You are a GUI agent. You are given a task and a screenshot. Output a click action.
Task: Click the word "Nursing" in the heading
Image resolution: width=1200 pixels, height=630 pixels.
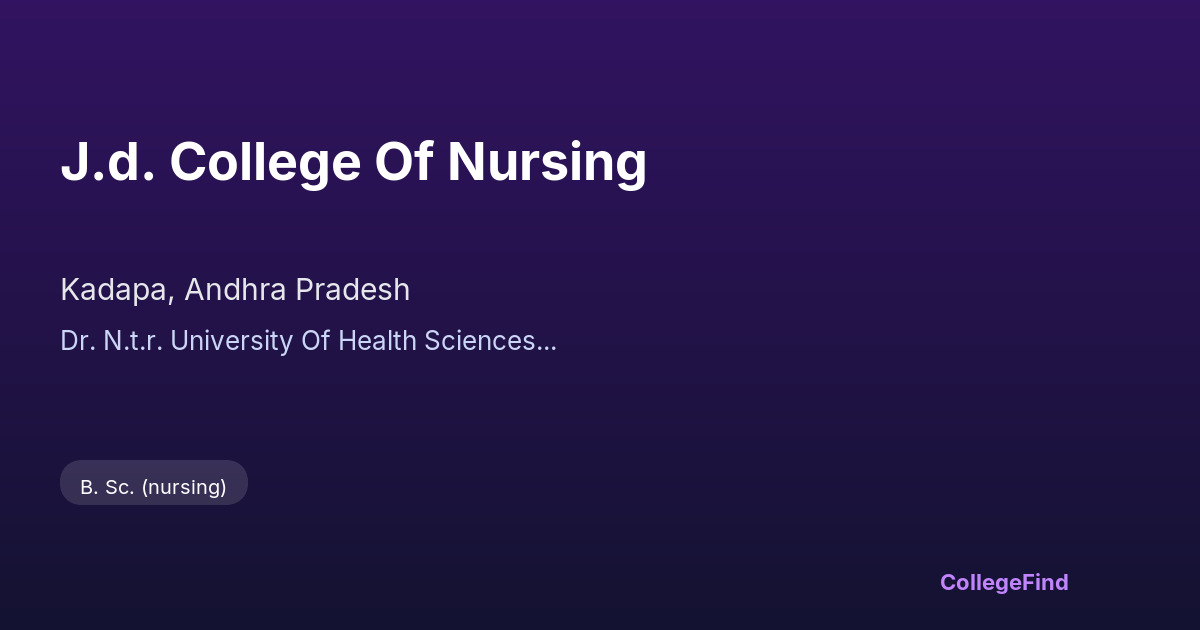coord(546,162)
